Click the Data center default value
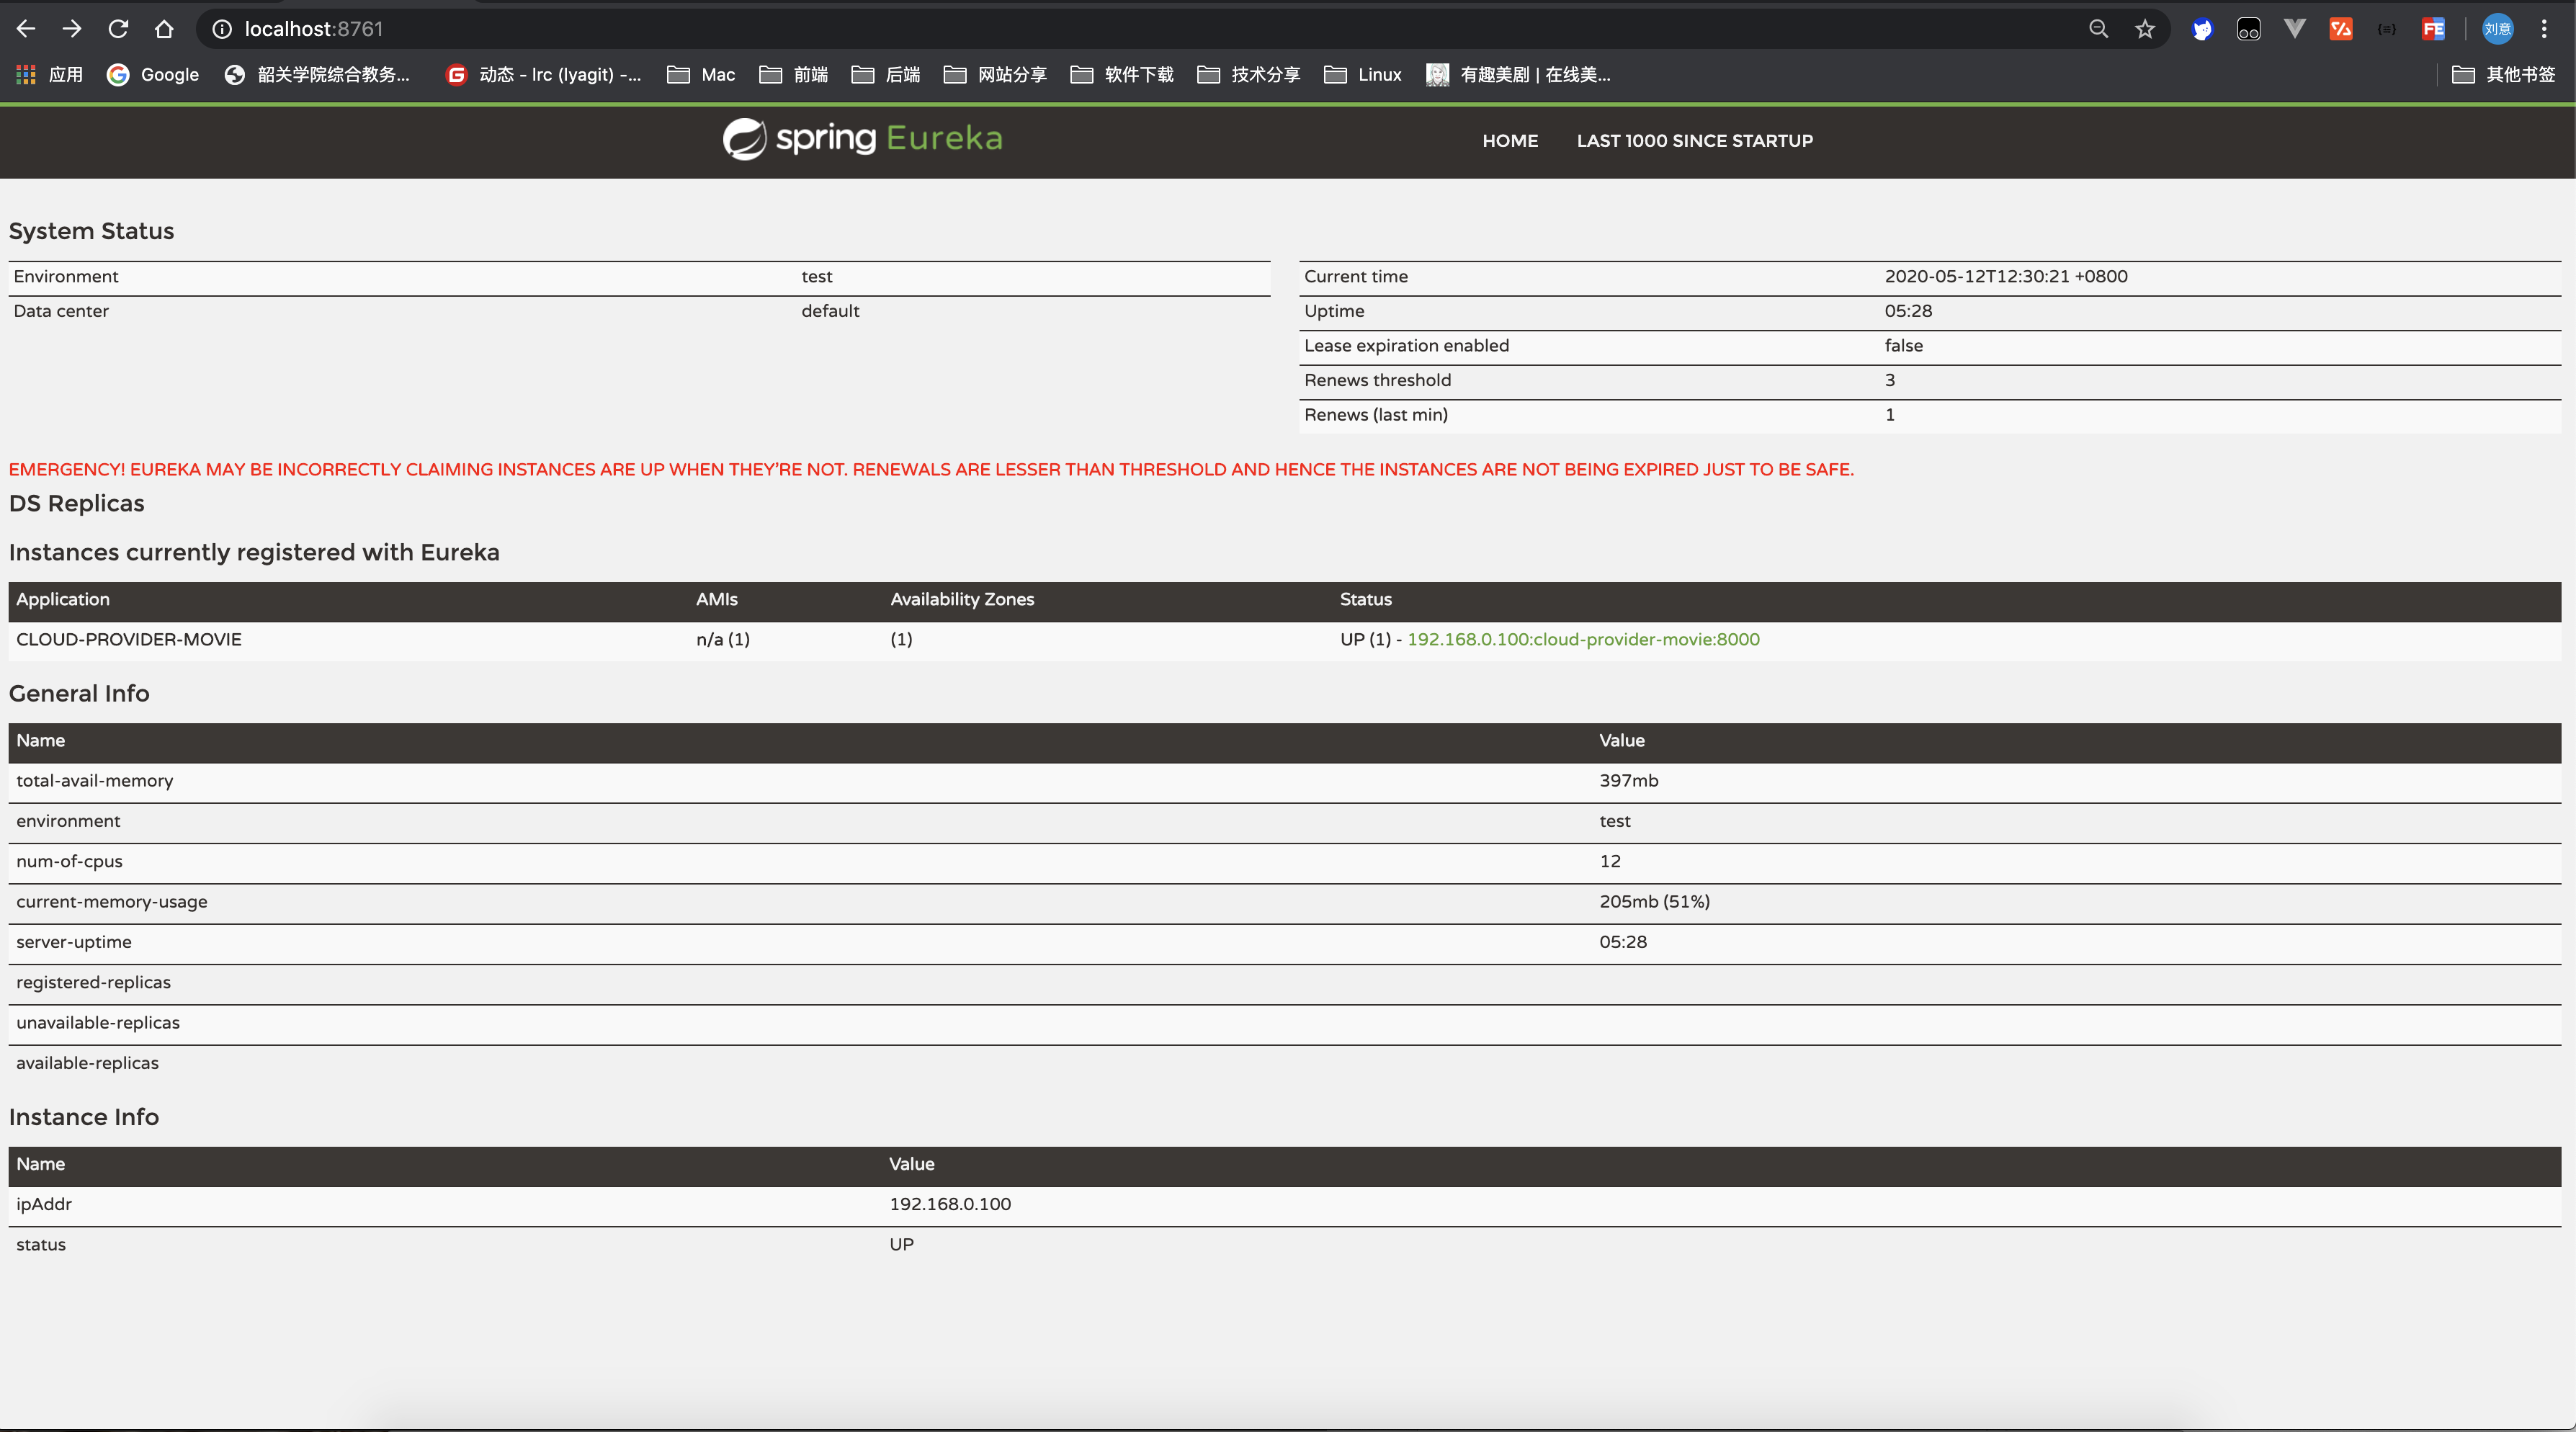 point(830,311)
